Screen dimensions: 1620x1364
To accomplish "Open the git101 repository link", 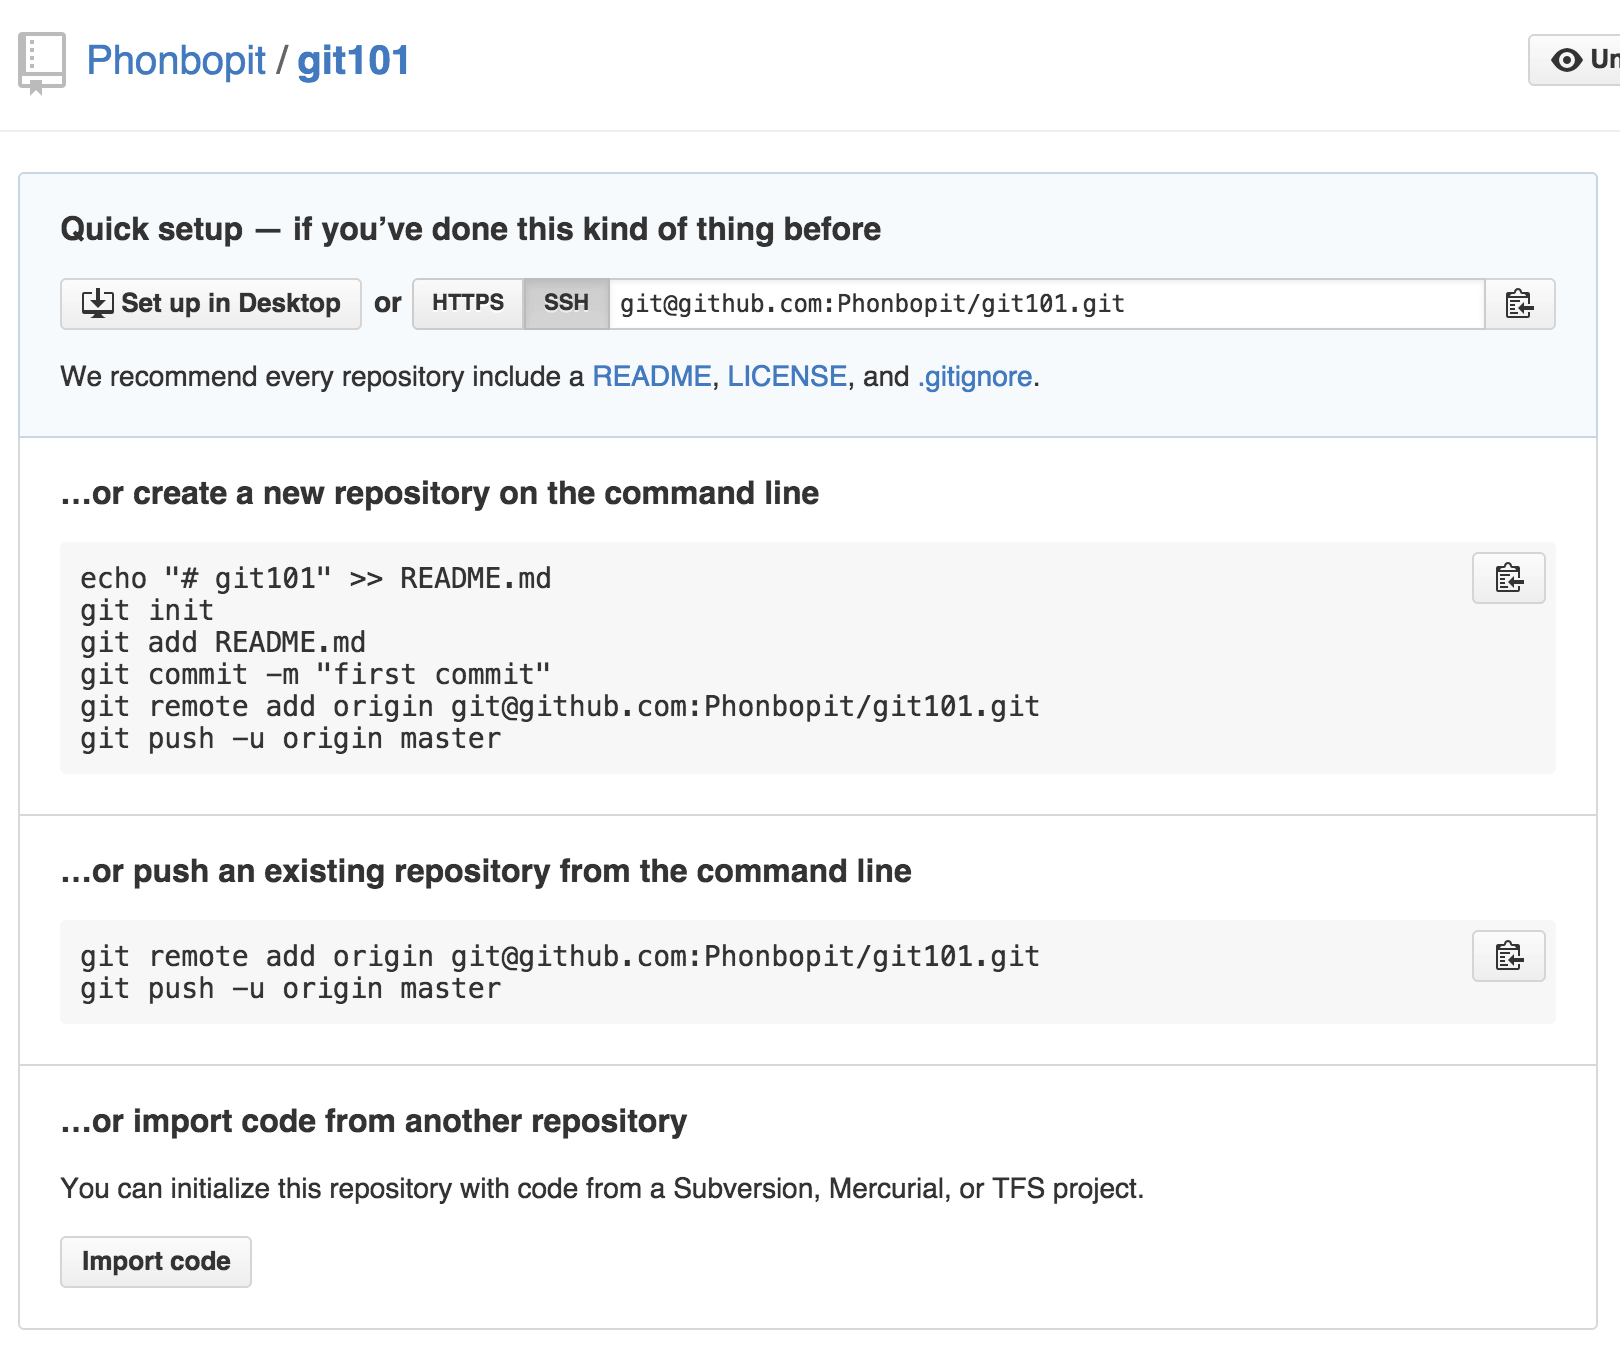I will pyautogui.click(x=353, y=61).
